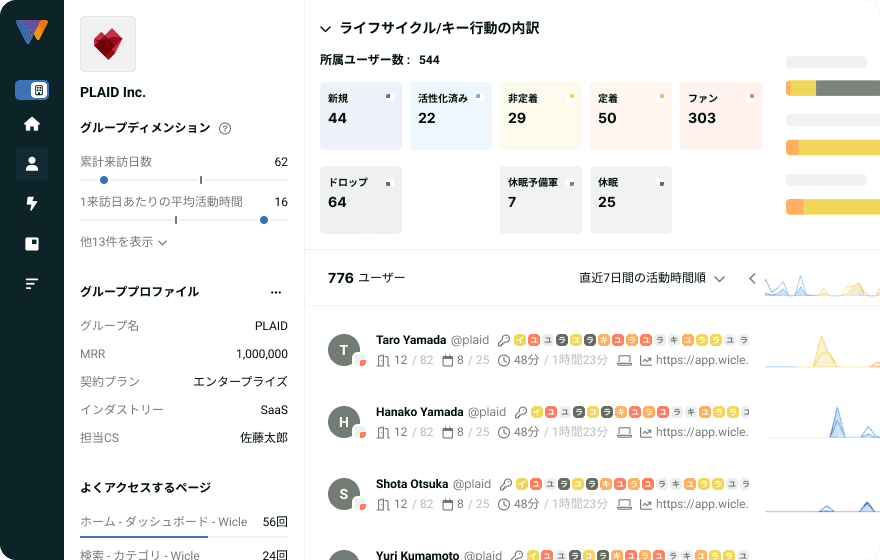The height and width of the screenshot is (560, 880).
Task: Click the T avatar for Taro Yamada
Action: coord(344,350)
